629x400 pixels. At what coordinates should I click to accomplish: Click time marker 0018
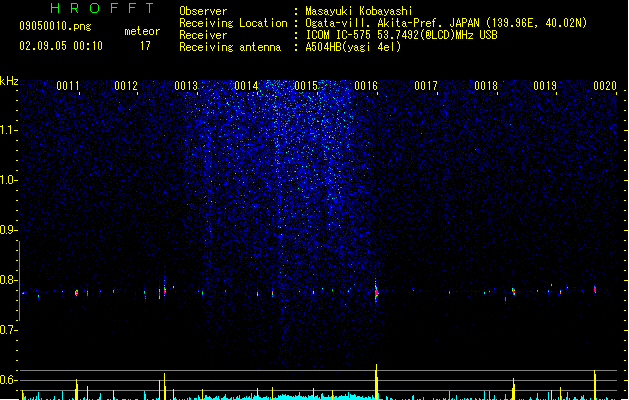tap(486, 86)
